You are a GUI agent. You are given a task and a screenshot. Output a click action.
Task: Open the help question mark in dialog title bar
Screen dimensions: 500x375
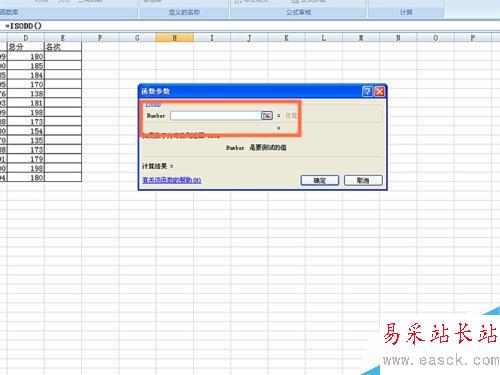pos(367,91)
